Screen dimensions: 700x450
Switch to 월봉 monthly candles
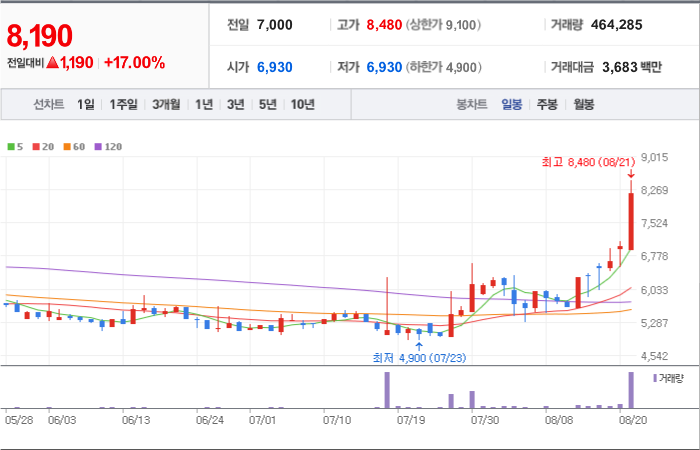point(583,105)
